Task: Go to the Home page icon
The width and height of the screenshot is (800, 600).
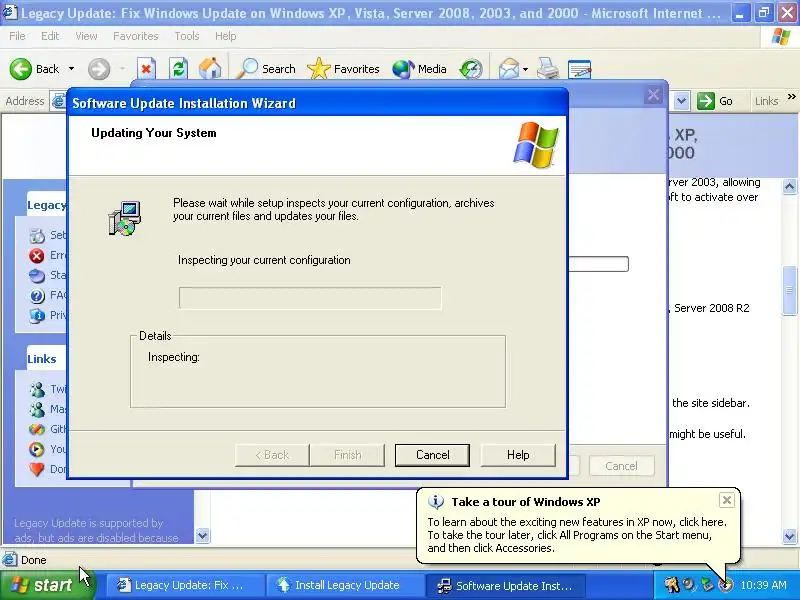Action: (x=210, y=69)
